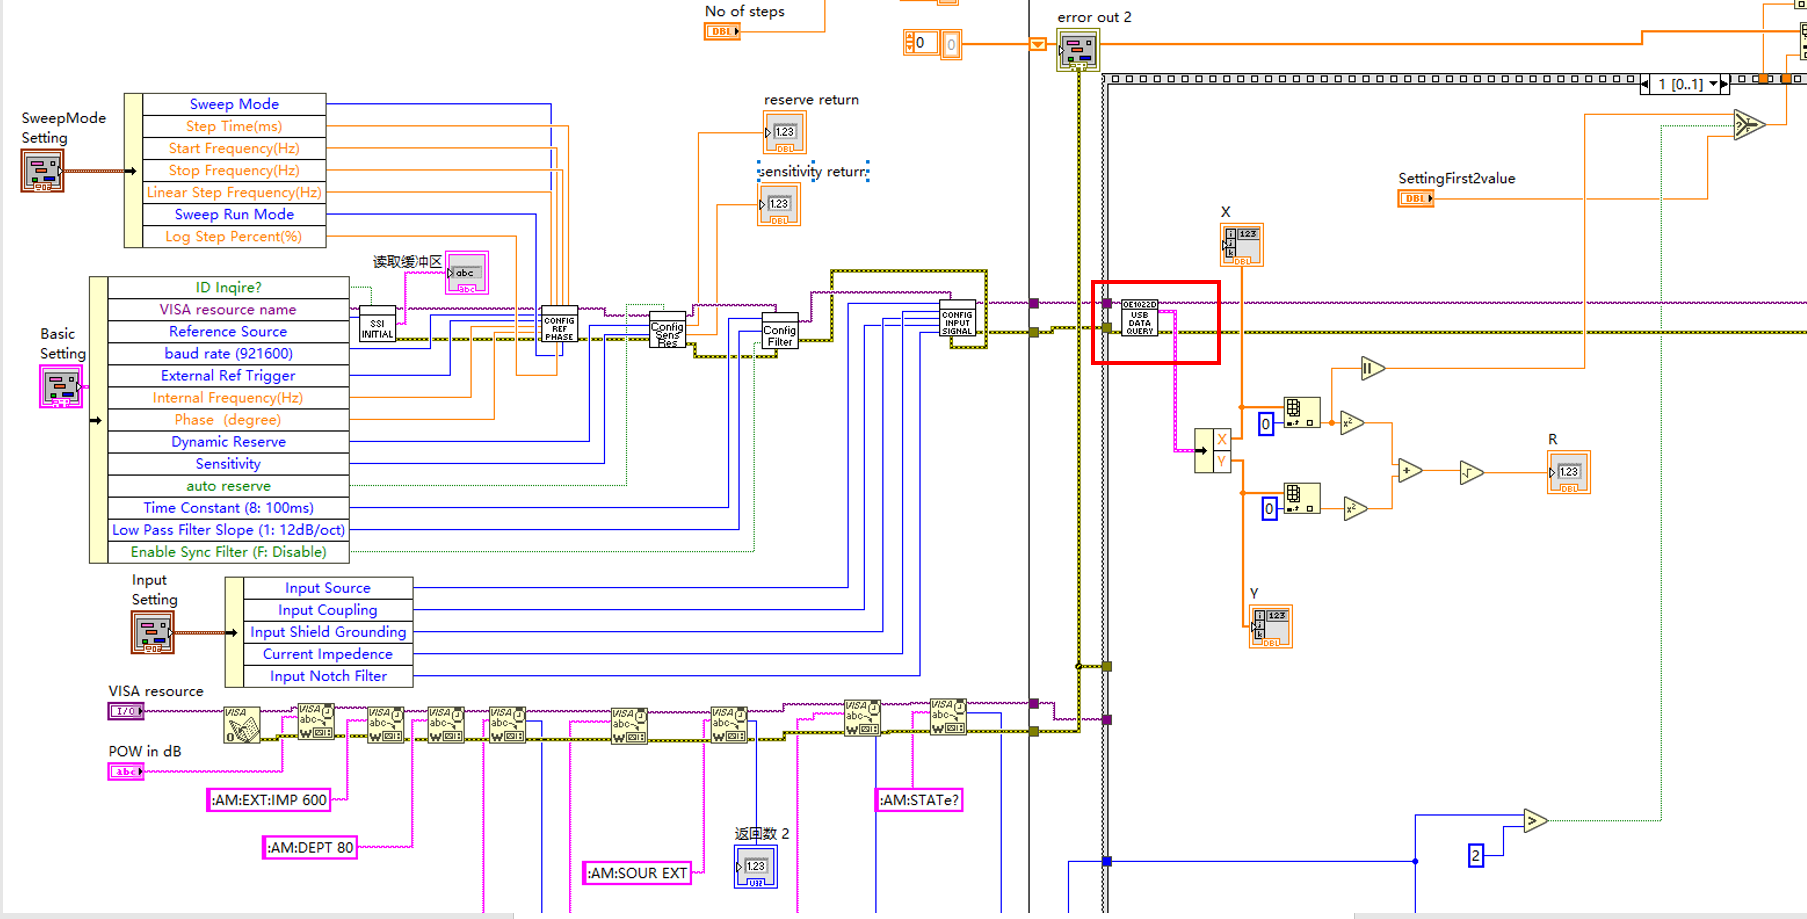1807x919 pixels.
Task: Click the Dynamic Reserve unbundle element
Action: coord(228,441)
